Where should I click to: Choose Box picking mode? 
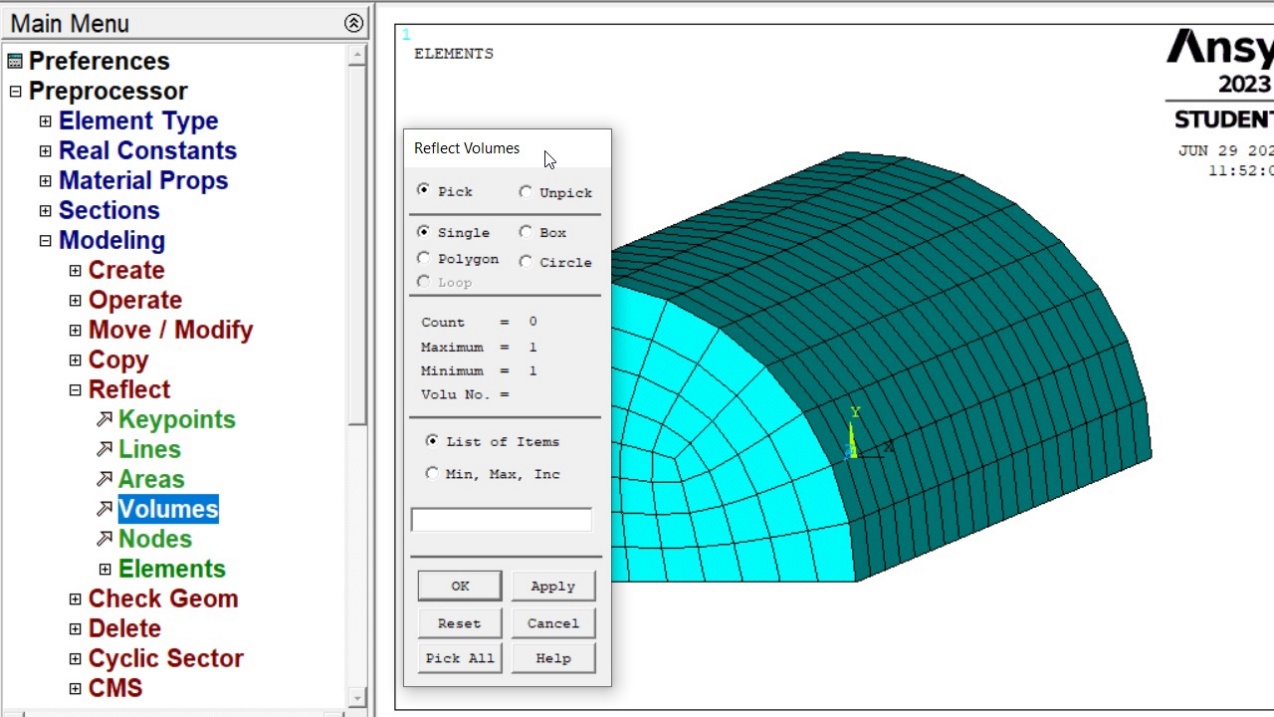pyautogui.click(x=525, y=231)
